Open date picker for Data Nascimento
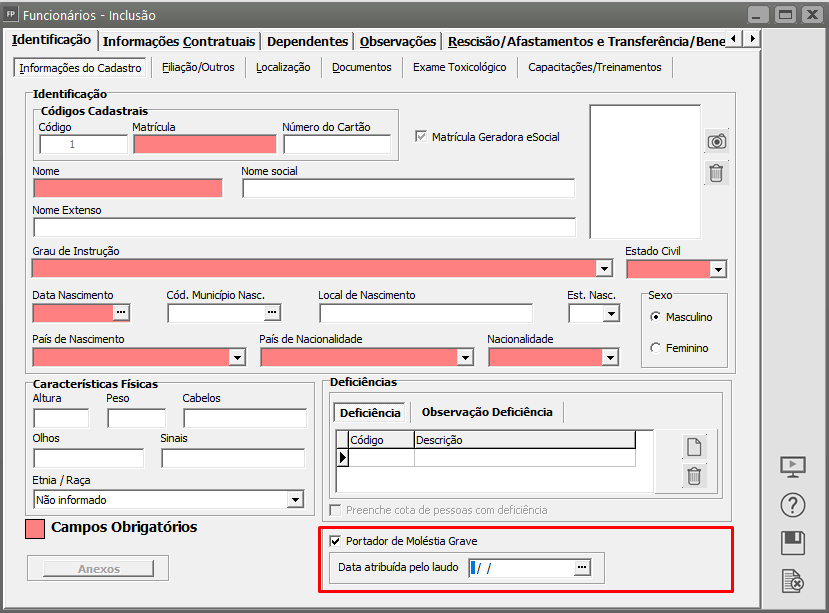Screen dimensions: 829x613 click(122, 313)
